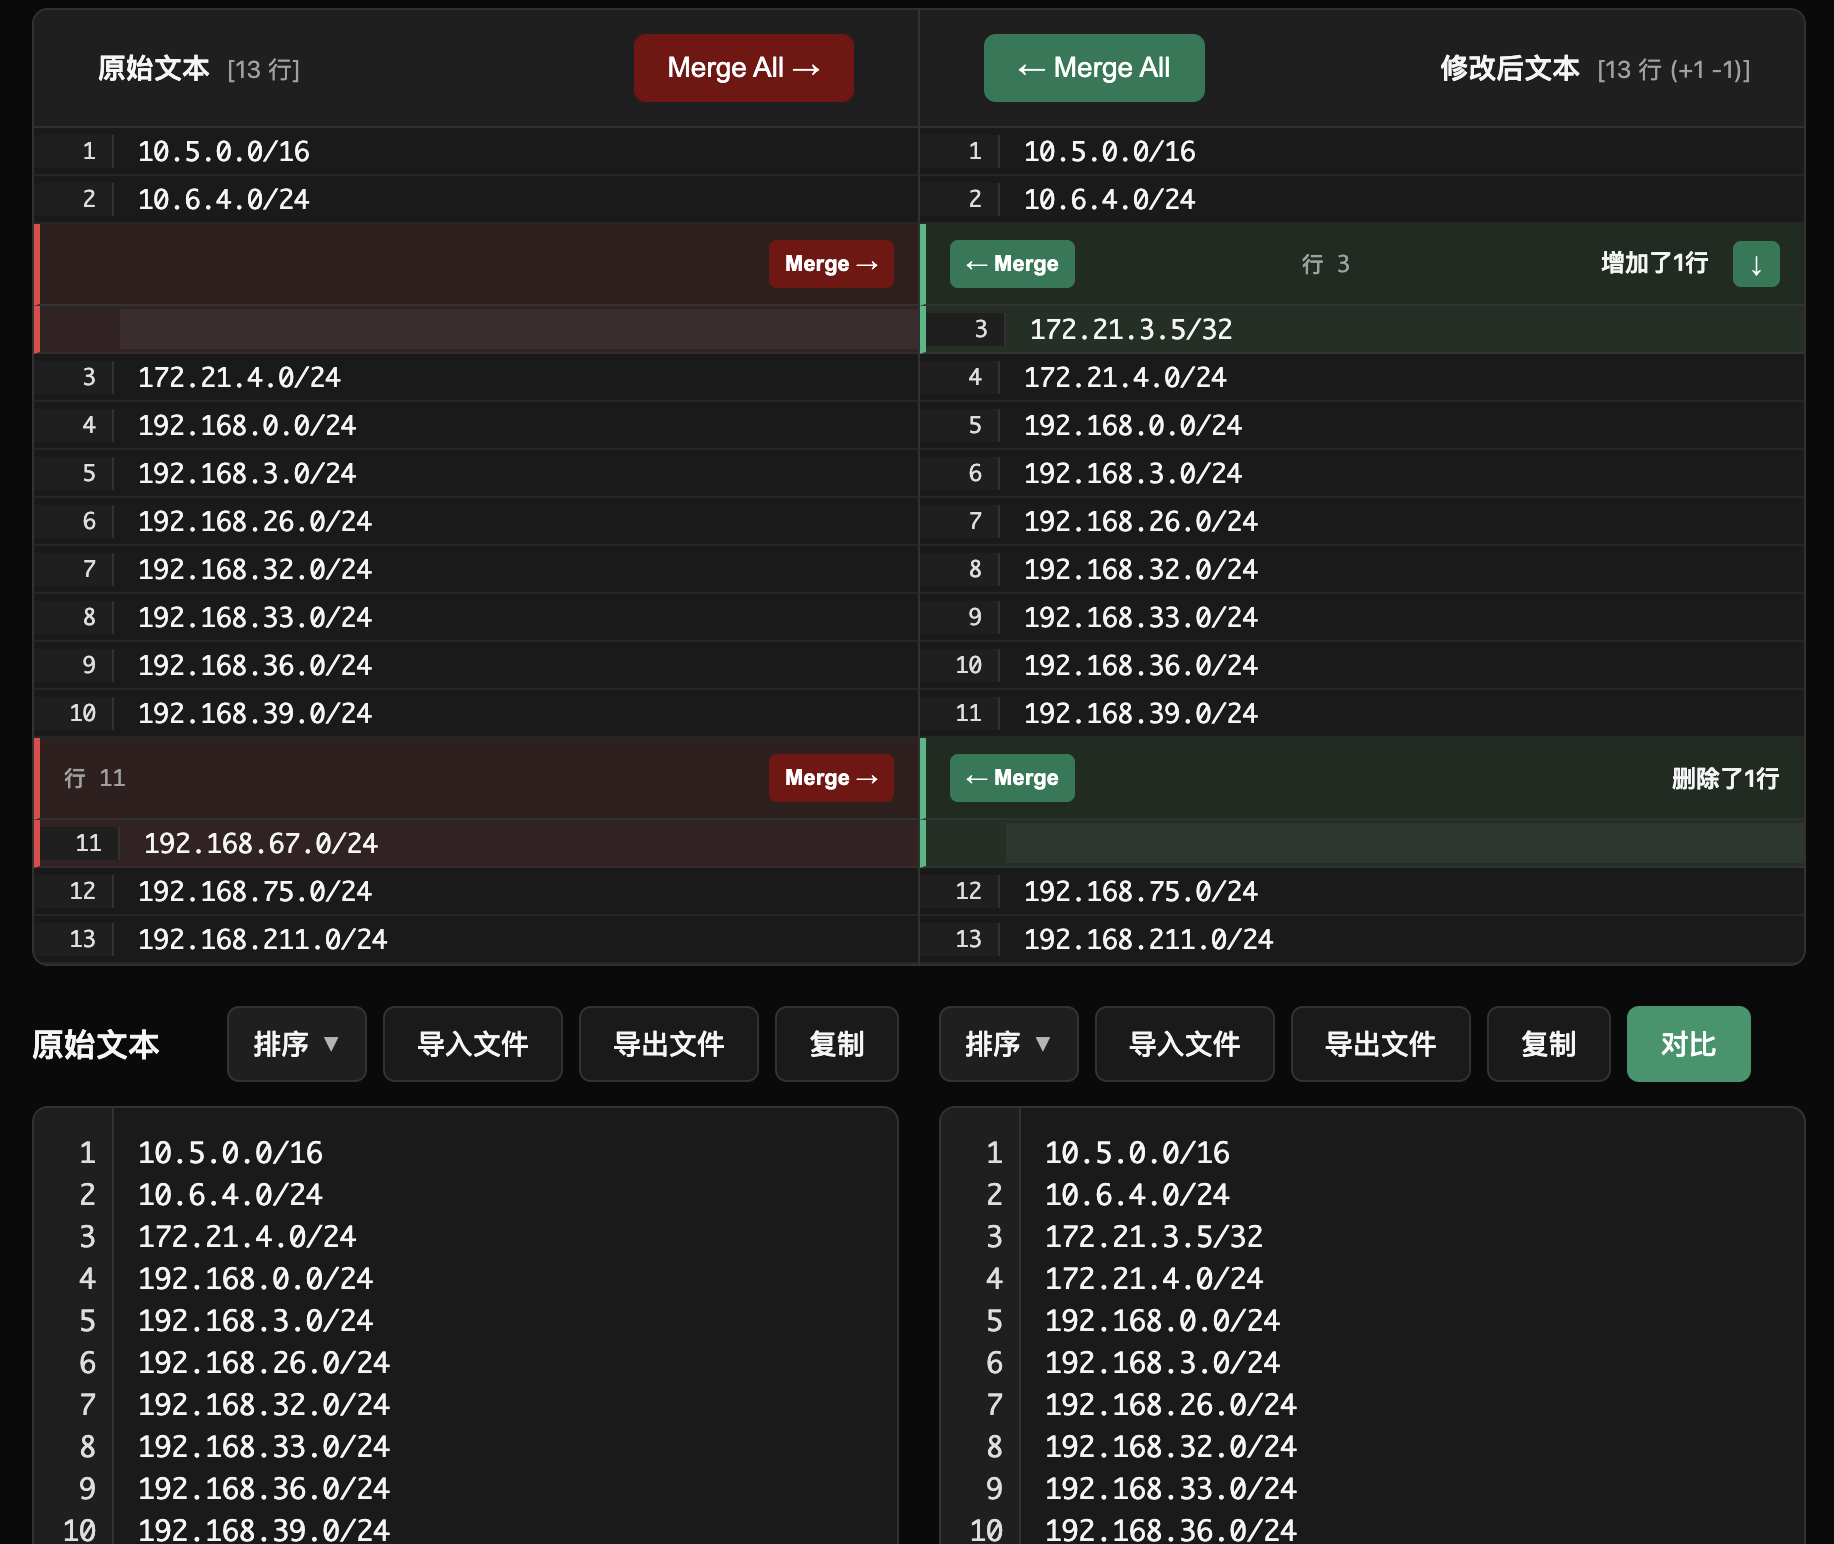
Task: Copy modified text with right 复制 button
Action: click(1549, 1044)
